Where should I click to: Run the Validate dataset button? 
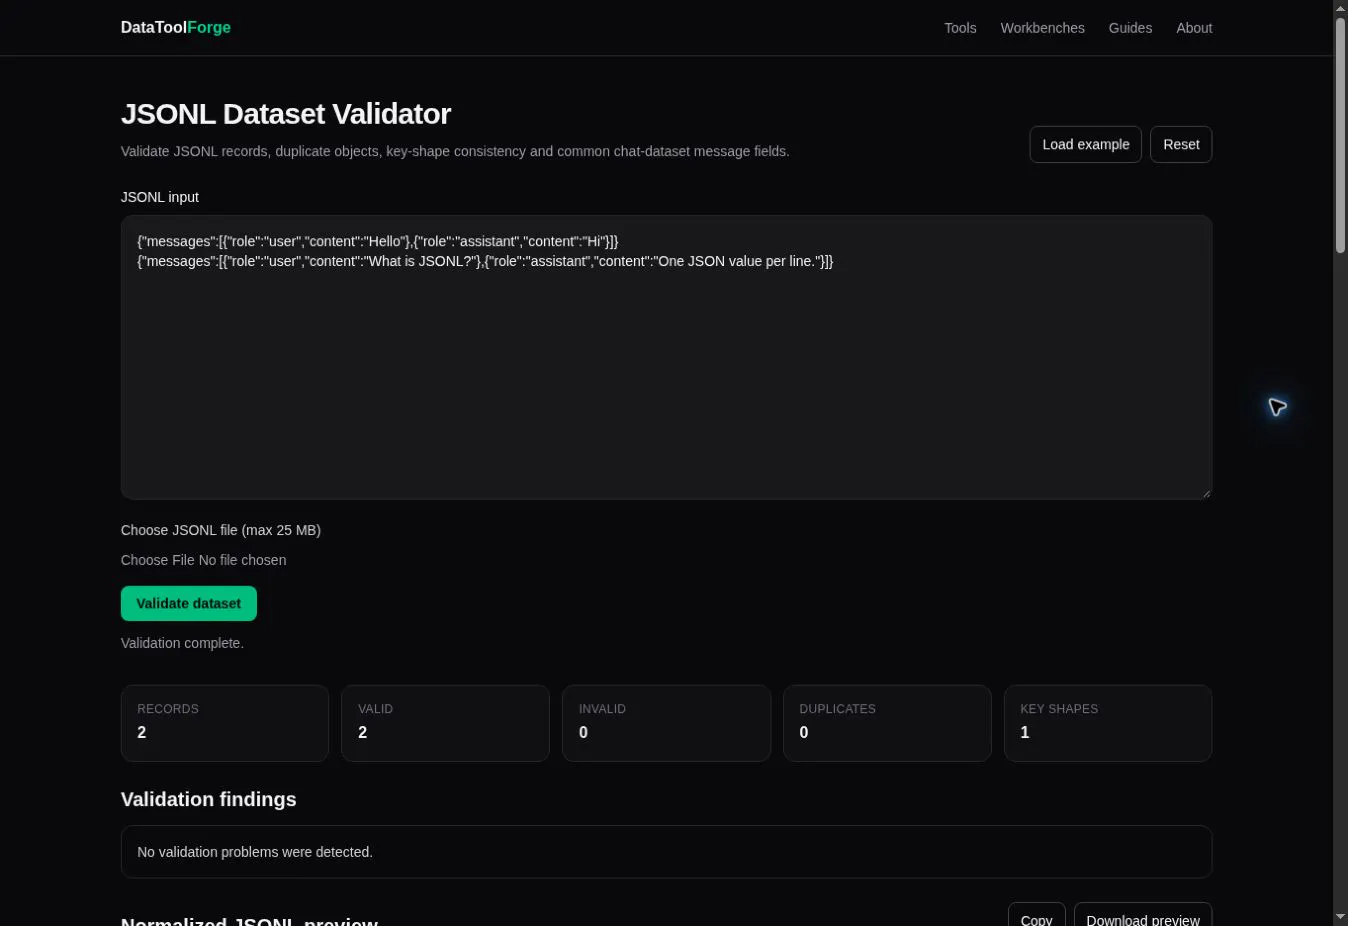[189, 603]
